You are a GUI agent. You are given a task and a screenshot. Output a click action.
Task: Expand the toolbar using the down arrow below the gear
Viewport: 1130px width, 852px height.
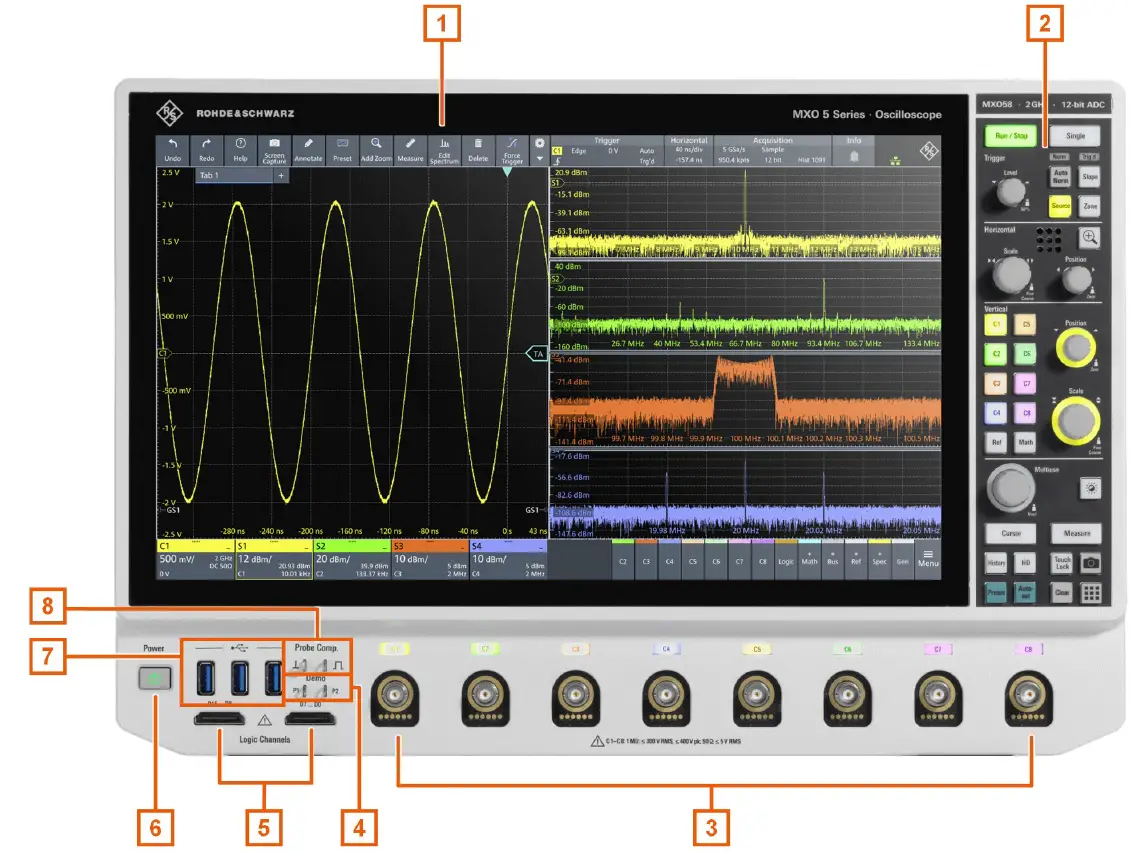click(540, 159)
